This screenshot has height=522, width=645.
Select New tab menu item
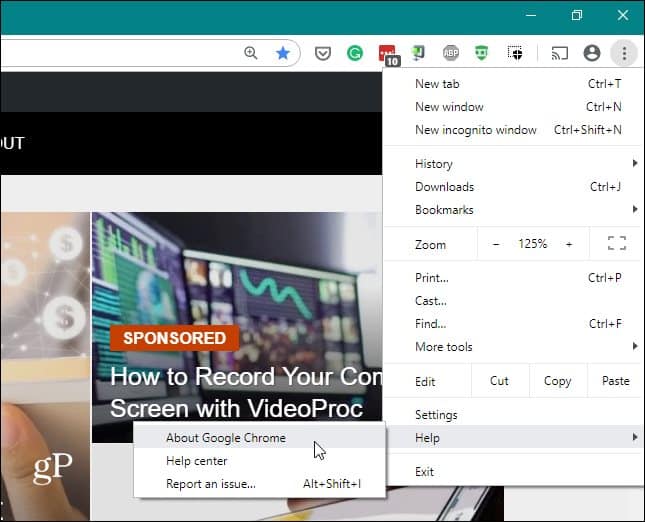click(514, 84)
